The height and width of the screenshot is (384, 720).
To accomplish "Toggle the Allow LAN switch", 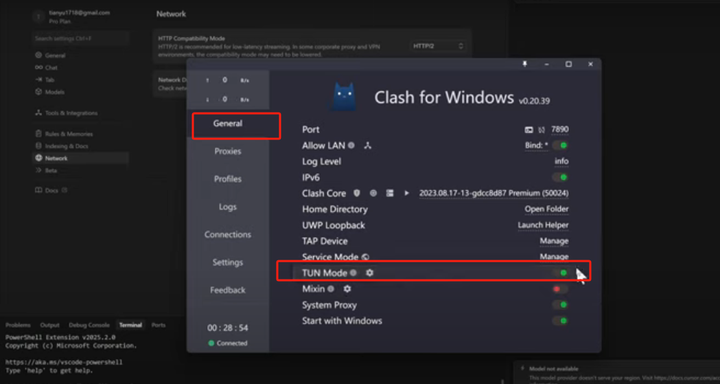I will 560,146.
